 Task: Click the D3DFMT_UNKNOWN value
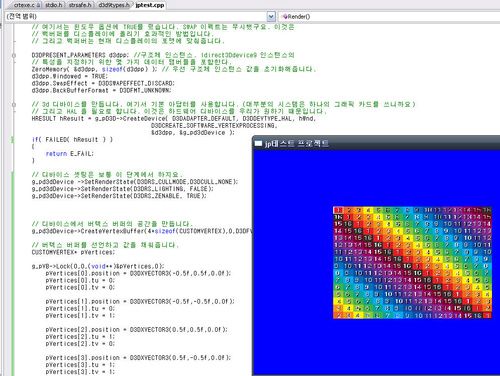tap(145, 90)
